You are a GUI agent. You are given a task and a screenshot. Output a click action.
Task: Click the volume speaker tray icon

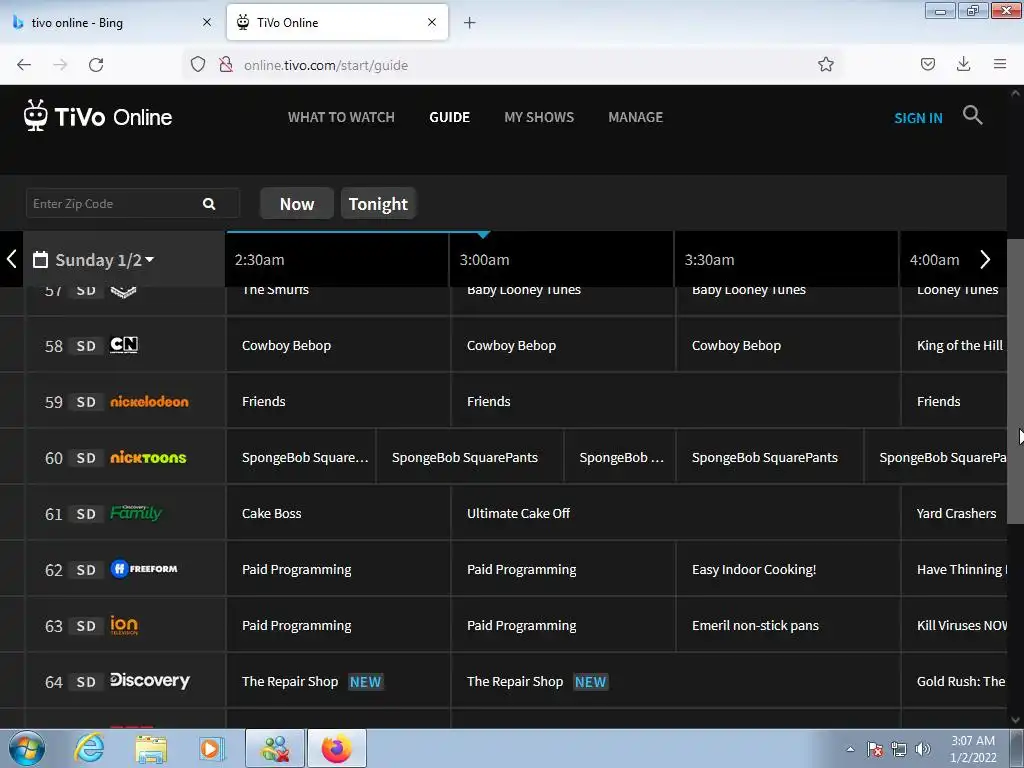point(922,749)
